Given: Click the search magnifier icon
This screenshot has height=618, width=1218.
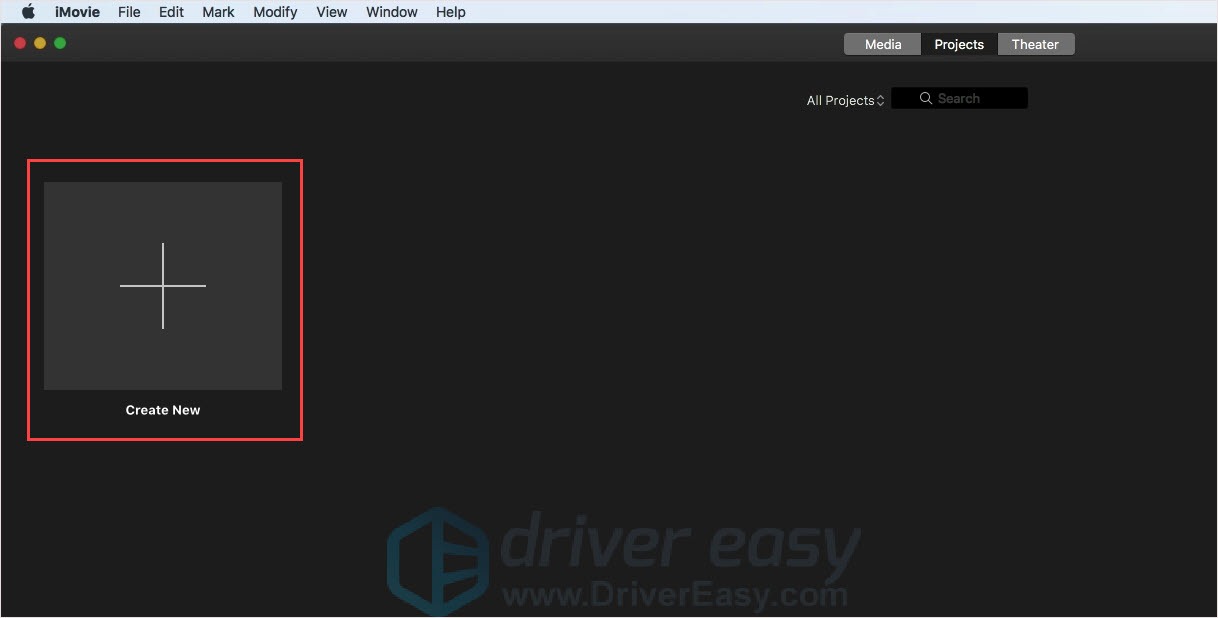Looking at the screenshot, I should click(926, 98).
